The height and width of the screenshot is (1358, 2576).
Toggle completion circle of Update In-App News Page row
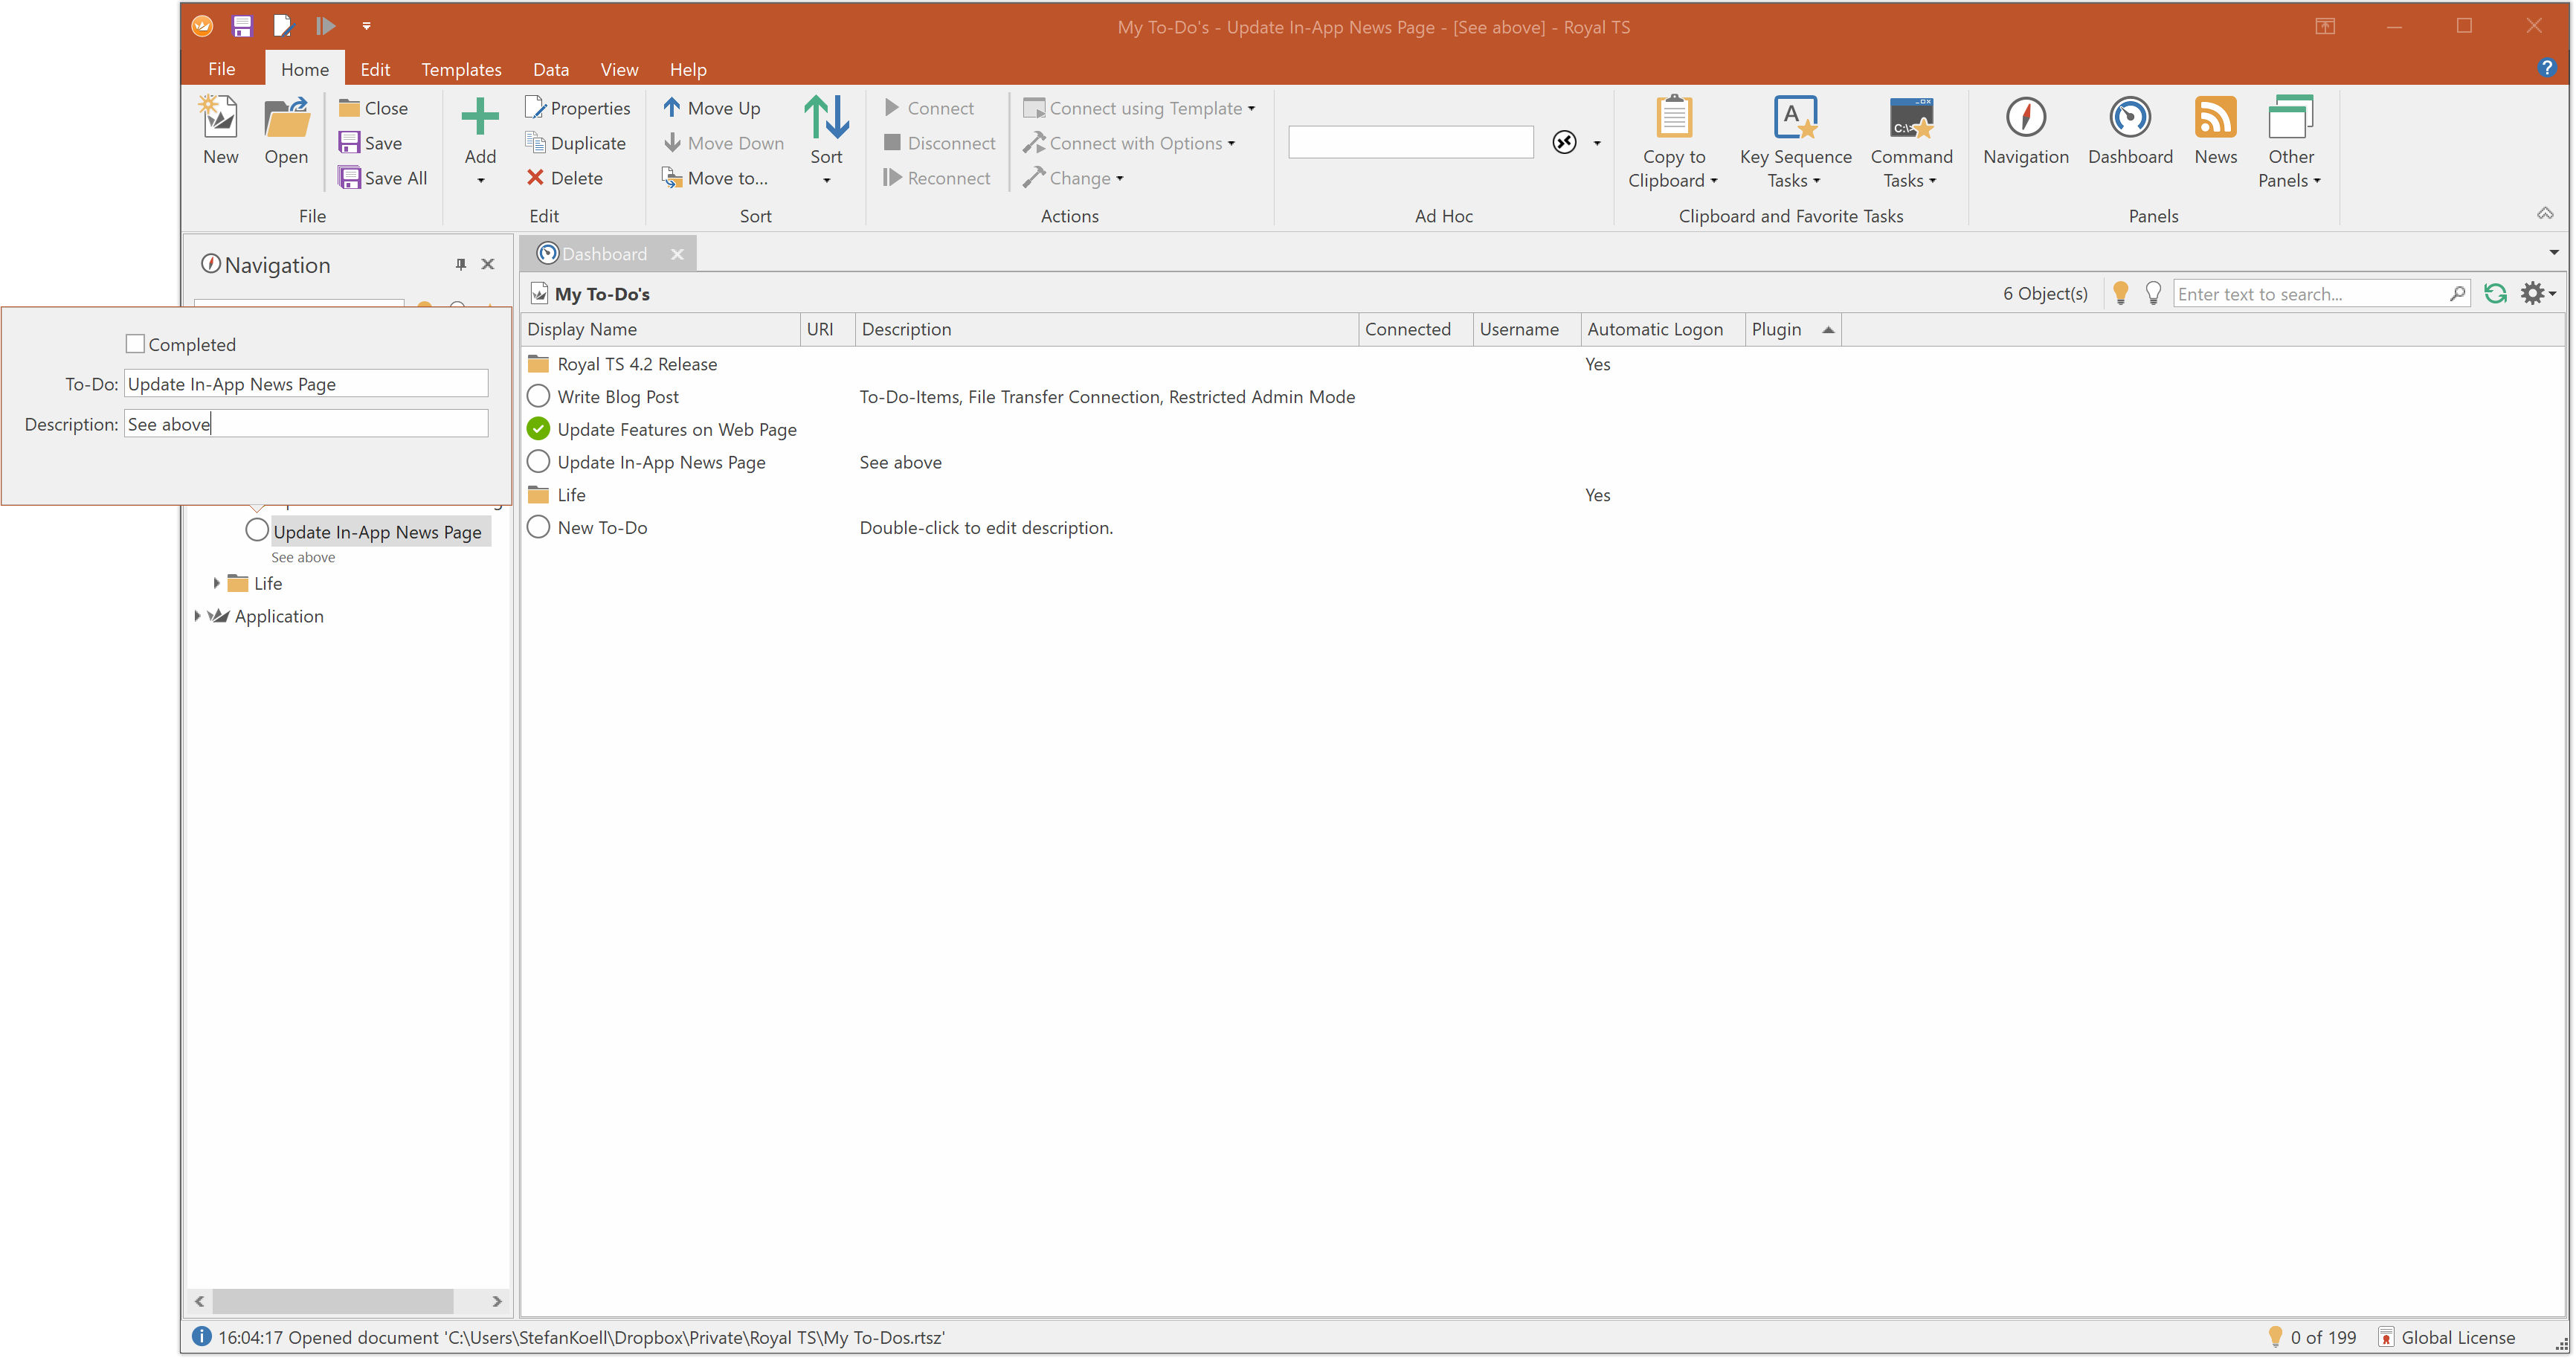[538, 462]
